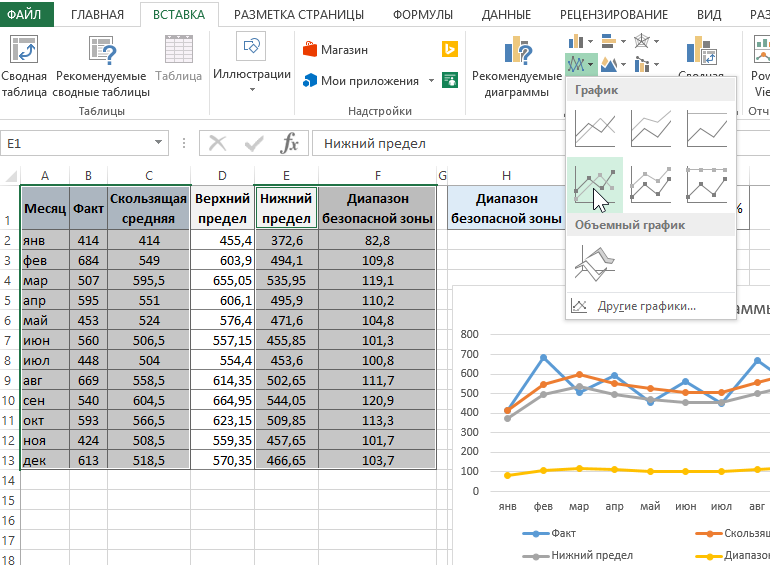770x565 pixels.
Task: Select the Факт column header cell
Action: 89,209
